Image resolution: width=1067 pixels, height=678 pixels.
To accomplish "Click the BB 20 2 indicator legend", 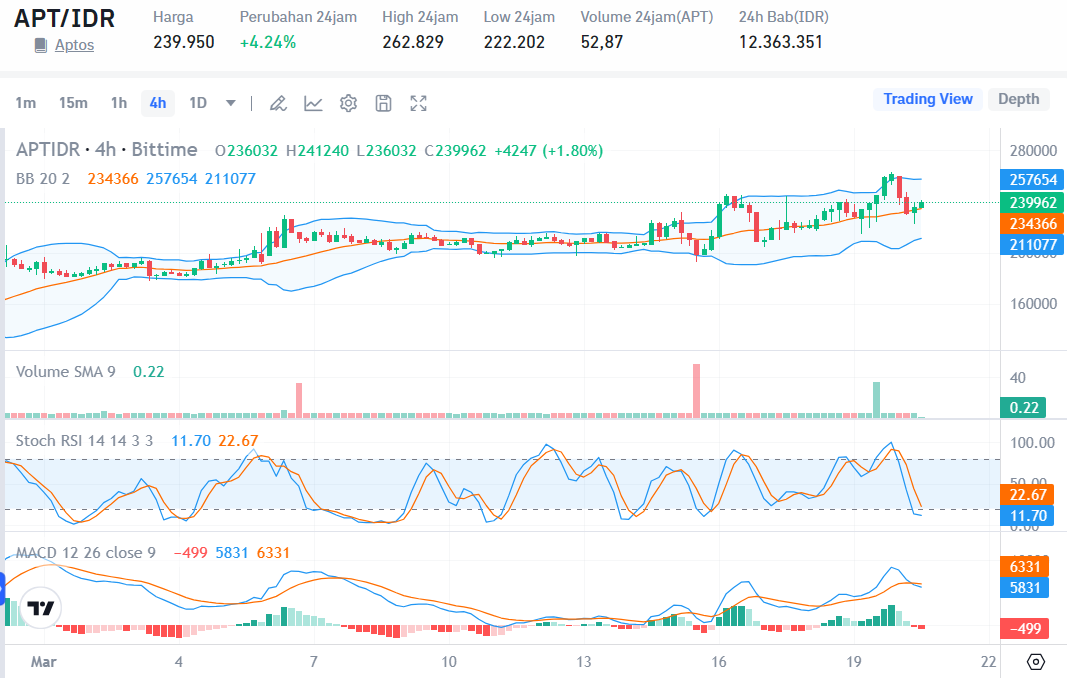I will tap(43, 179).
